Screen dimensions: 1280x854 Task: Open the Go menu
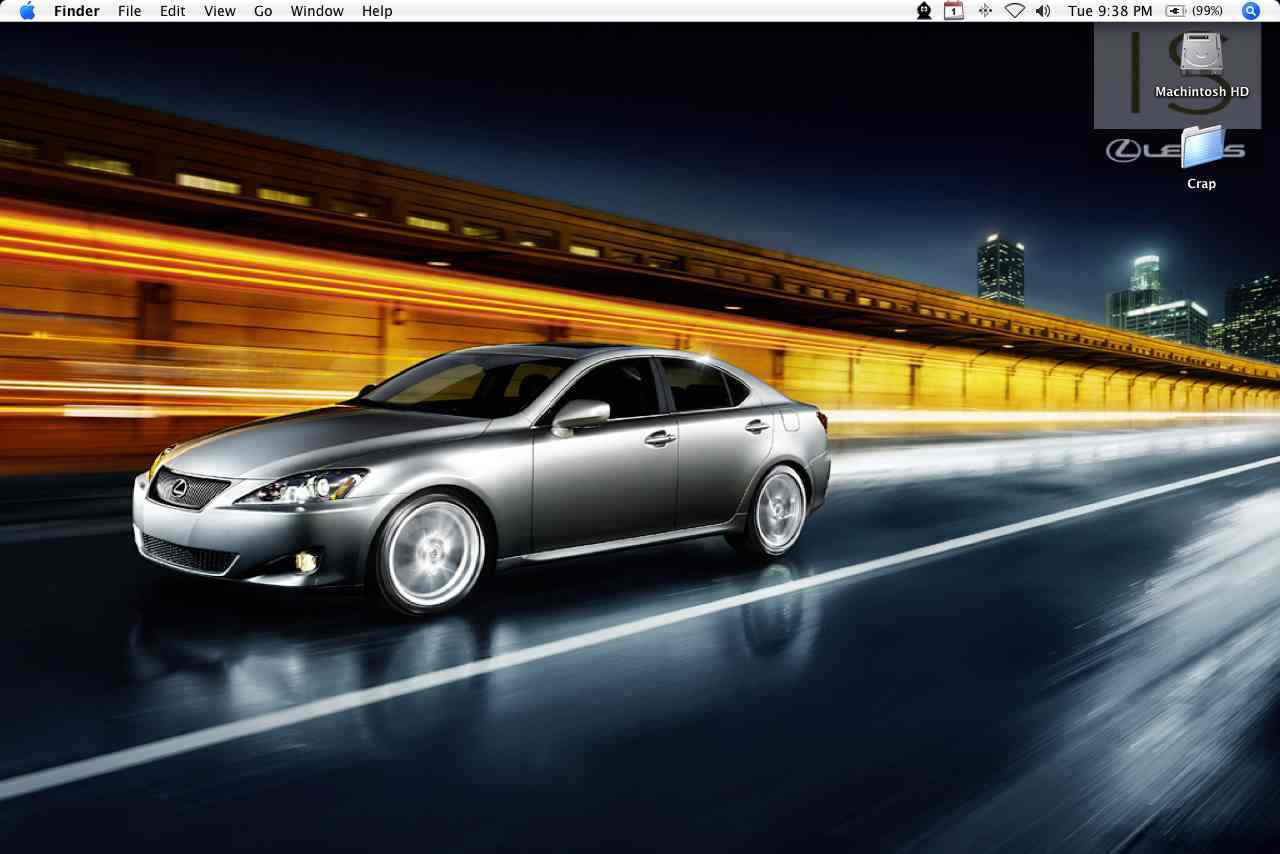(263, 11)
